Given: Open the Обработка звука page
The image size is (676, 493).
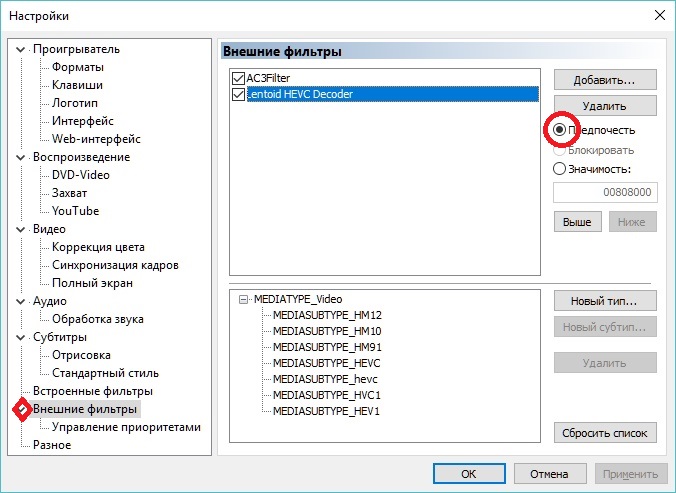Looking at the screenshot, I should point(98,319).
